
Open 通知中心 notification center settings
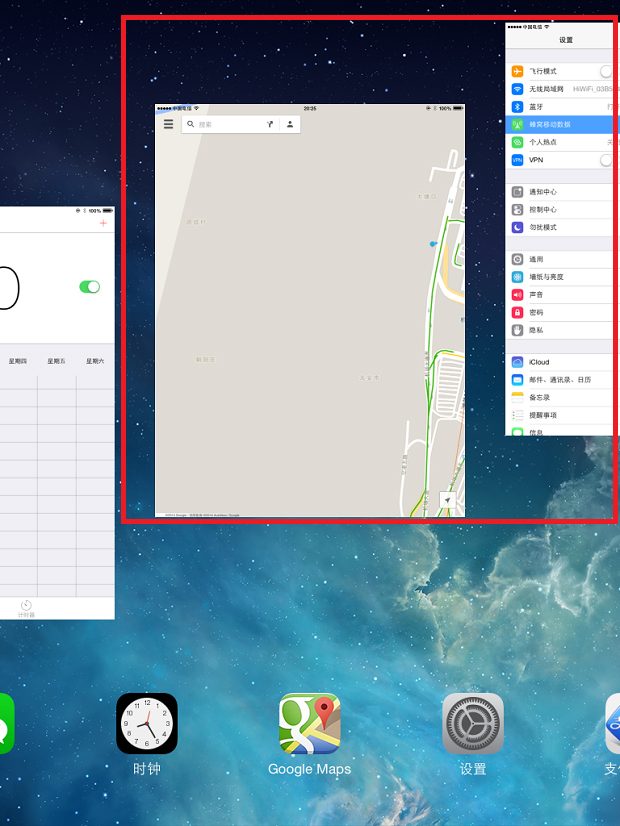click(560, 192)
